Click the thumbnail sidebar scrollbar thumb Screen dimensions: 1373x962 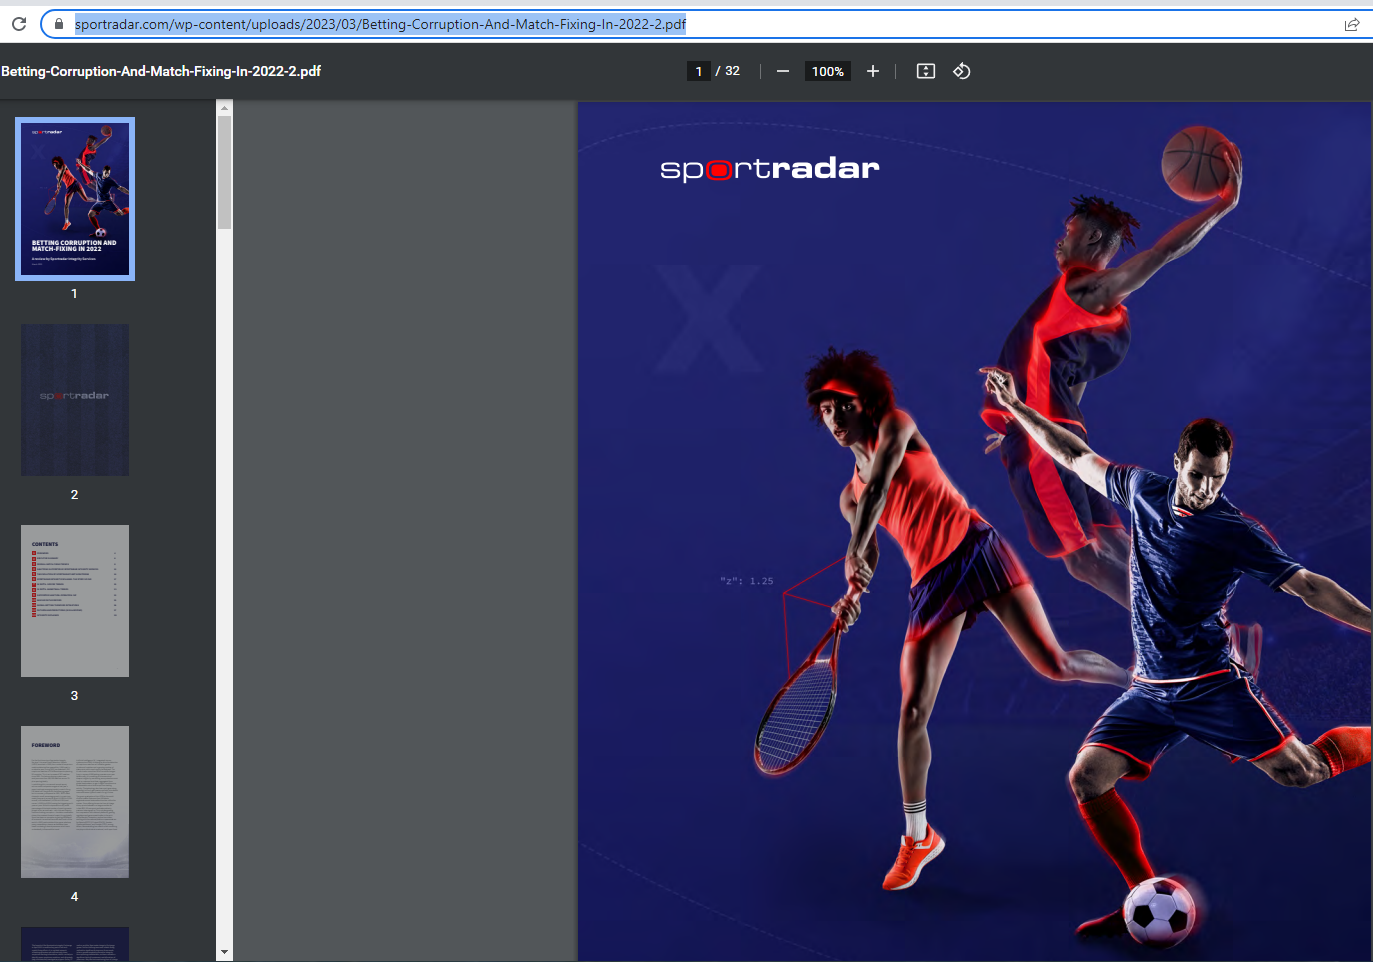coord(224,172)
